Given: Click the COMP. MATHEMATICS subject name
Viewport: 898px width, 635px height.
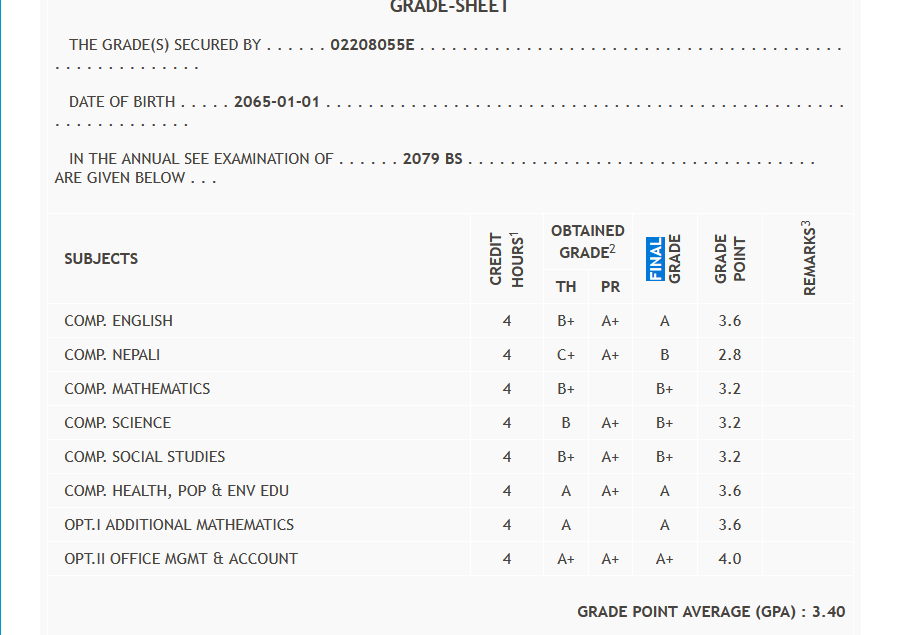Looking at the screenshot, I should click(137, 389).
